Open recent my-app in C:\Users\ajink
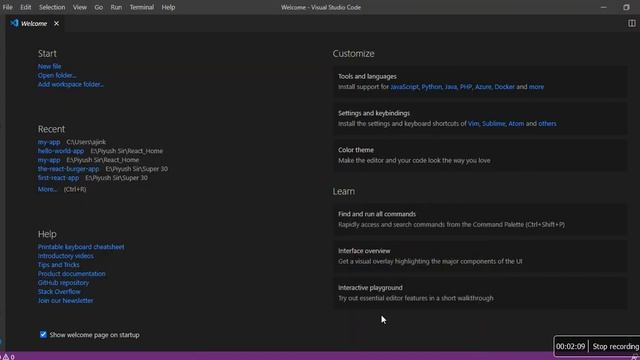The height and width of the screenshot is (360, 640). tap(49, 142)
